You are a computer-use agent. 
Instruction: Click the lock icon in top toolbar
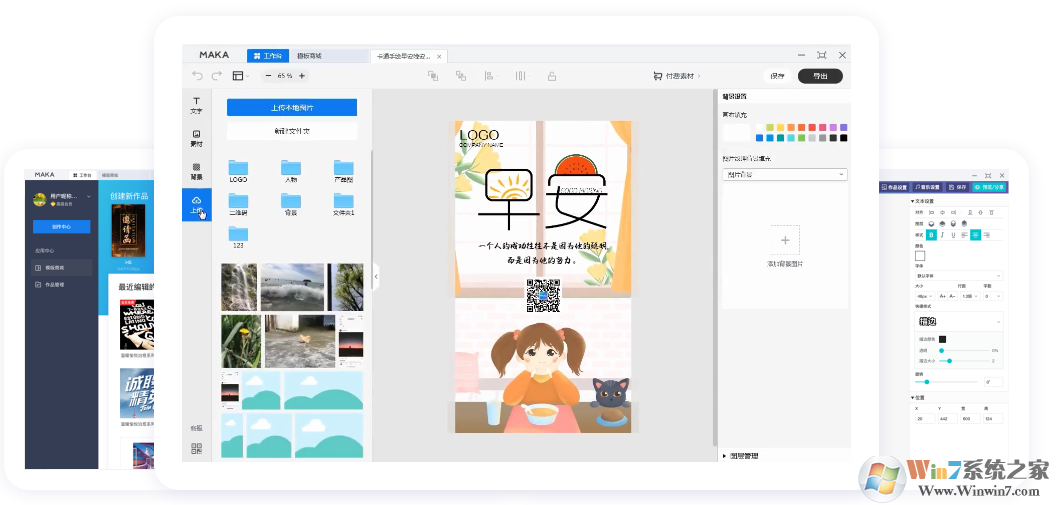pos(551,76)
